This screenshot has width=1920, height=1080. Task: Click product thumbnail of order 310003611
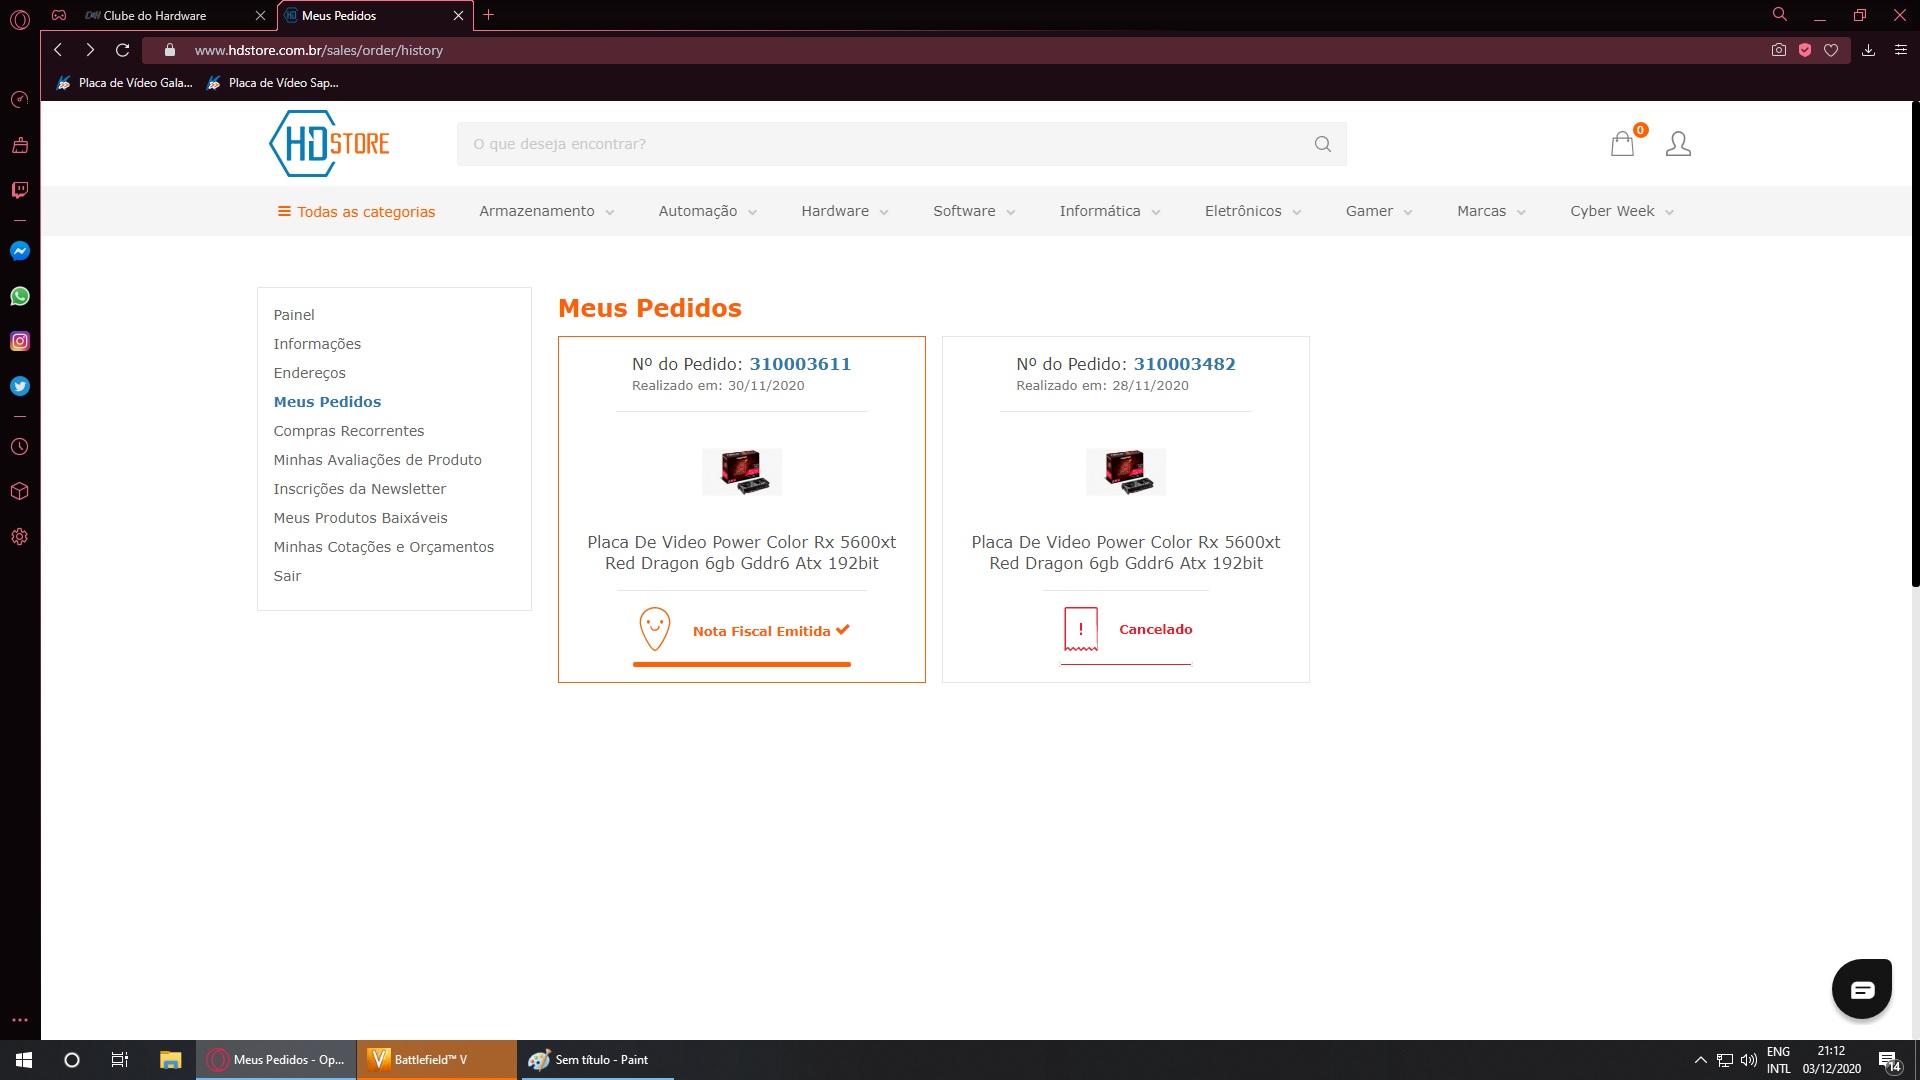742,472
